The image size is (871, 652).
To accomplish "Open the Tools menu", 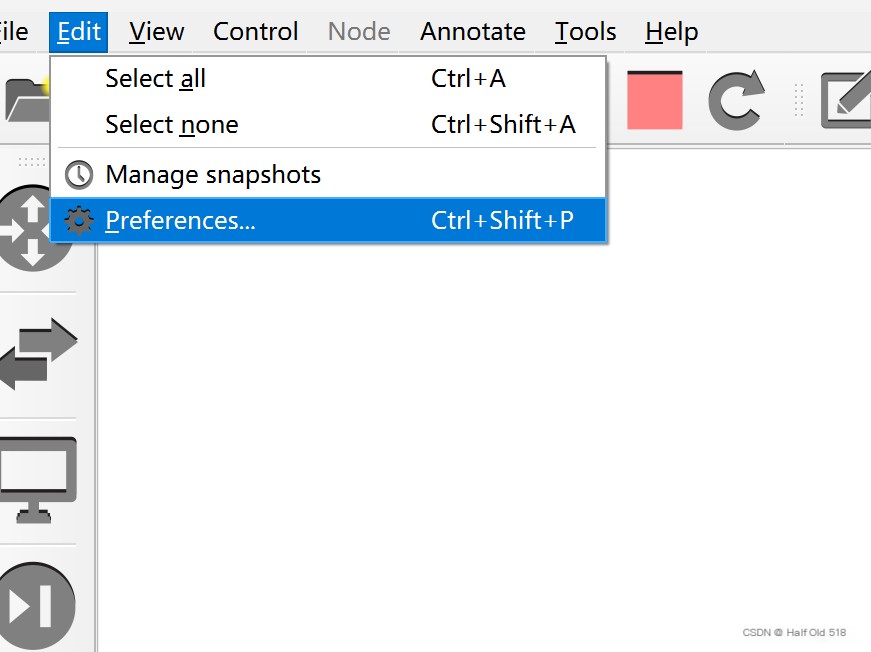I will click(x=585, y=32).
